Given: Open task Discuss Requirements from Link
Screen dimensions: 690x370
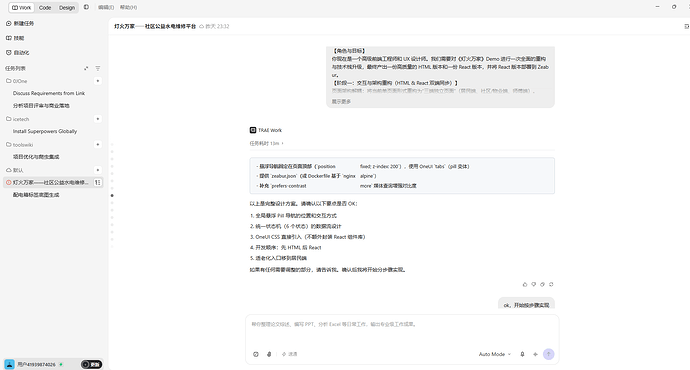Looking at the screenshot, I should (49, 93).
